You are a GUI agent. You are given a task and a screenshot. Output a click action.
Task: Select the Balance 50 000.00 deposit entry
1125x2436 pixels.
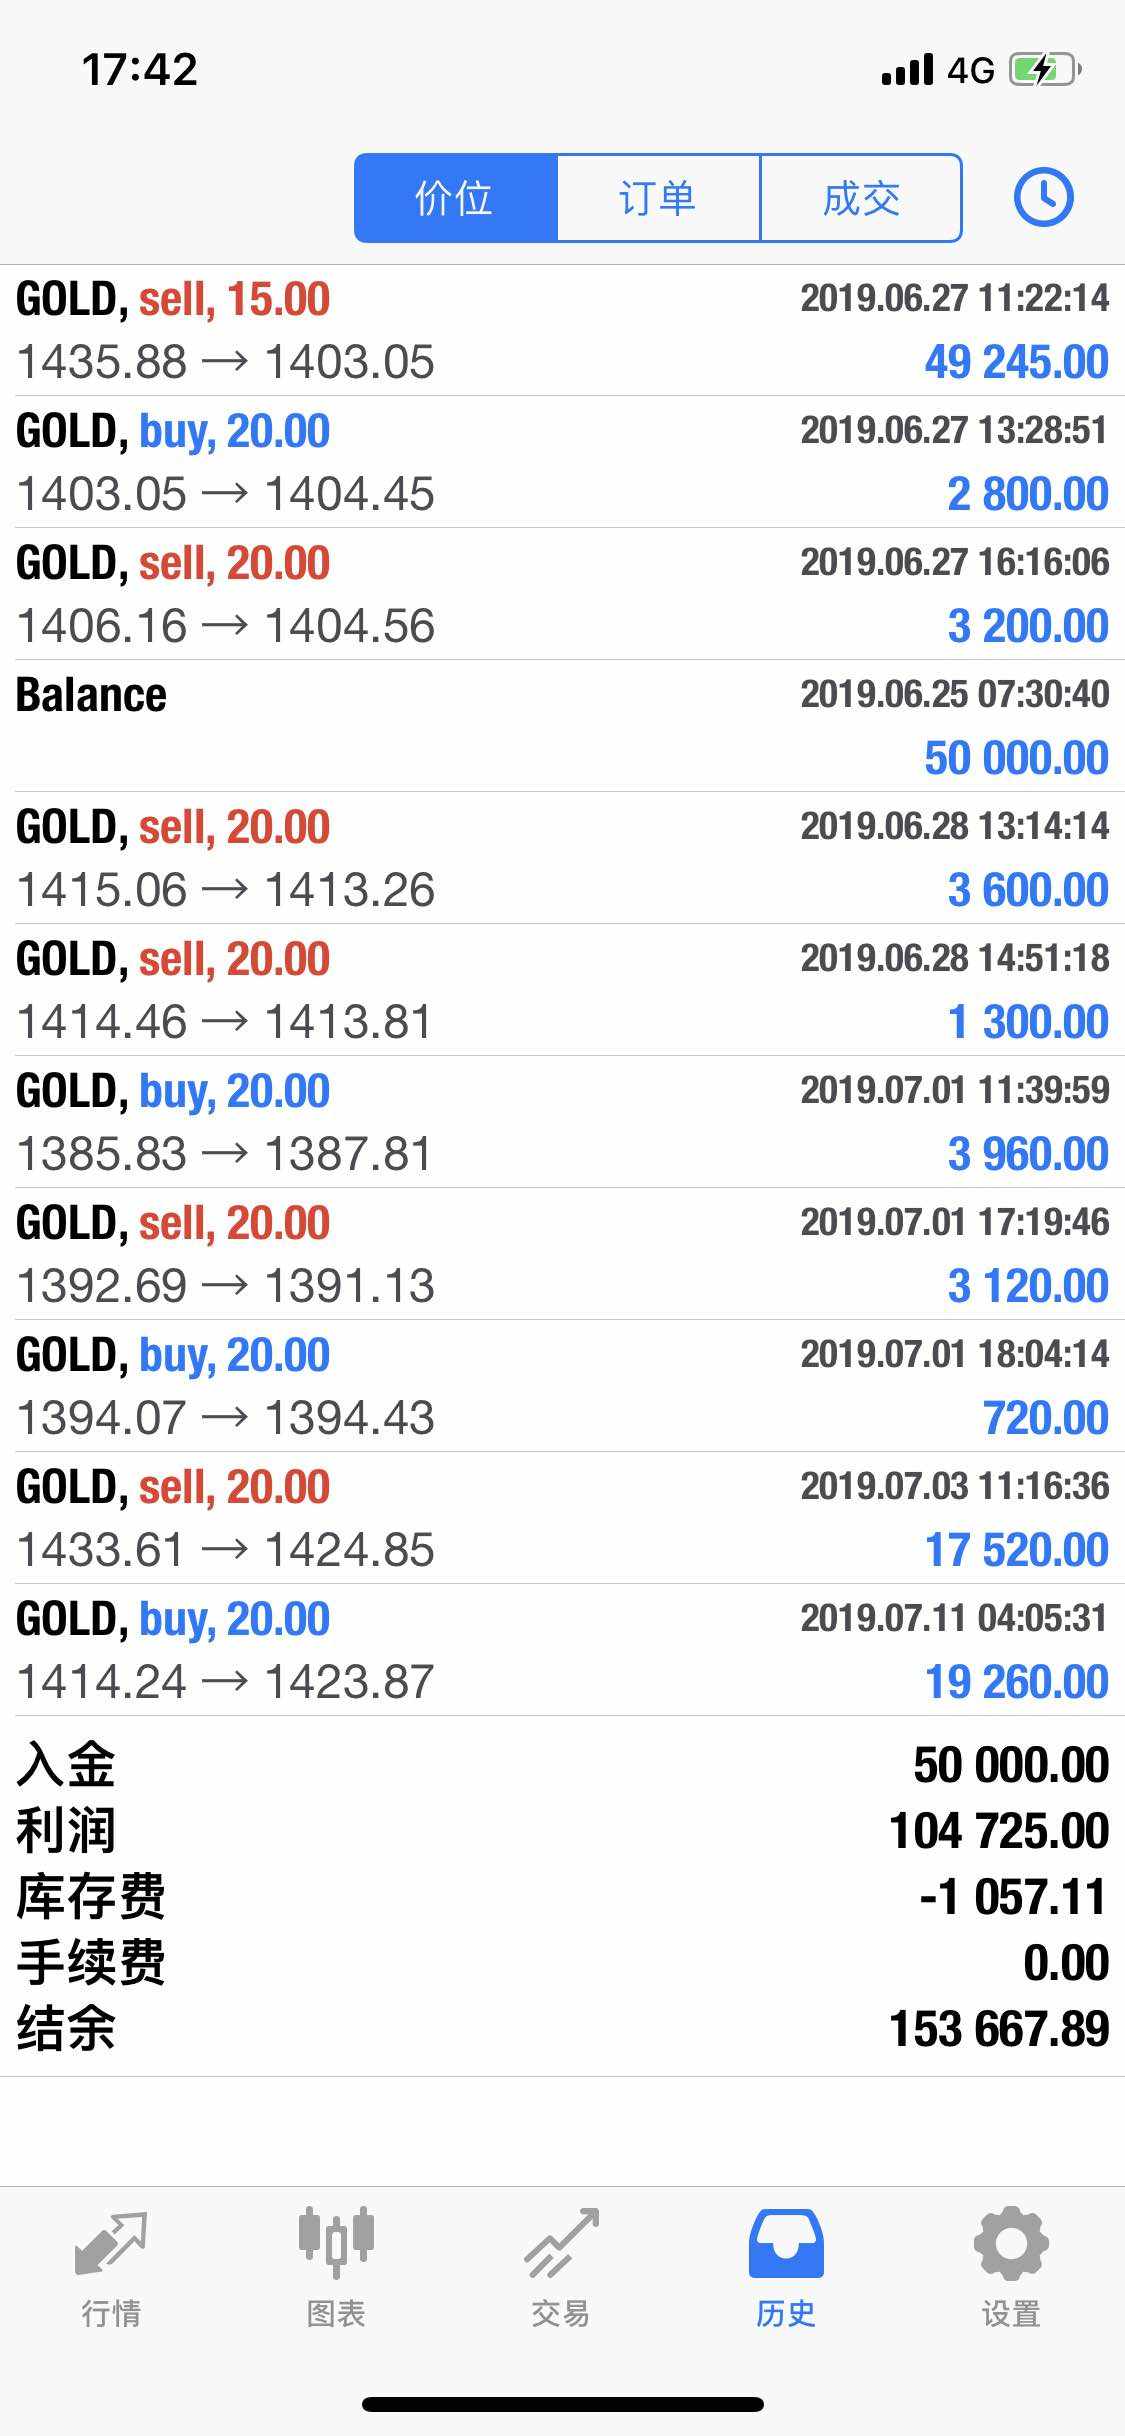click(562, 726)
